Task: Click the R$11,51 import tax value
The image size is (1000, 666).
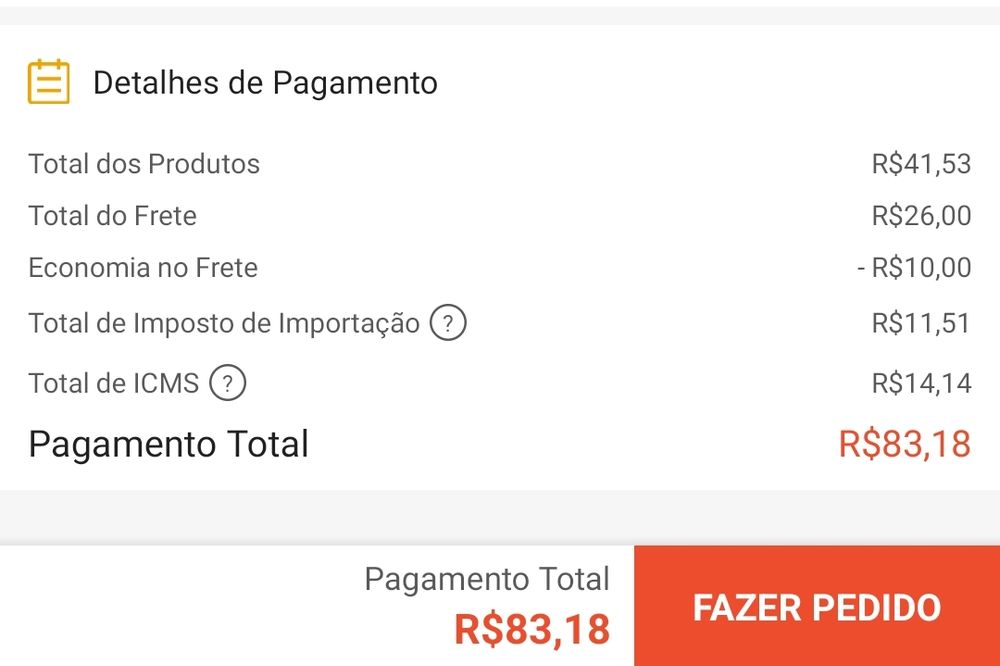Action: tap(920, 324)
